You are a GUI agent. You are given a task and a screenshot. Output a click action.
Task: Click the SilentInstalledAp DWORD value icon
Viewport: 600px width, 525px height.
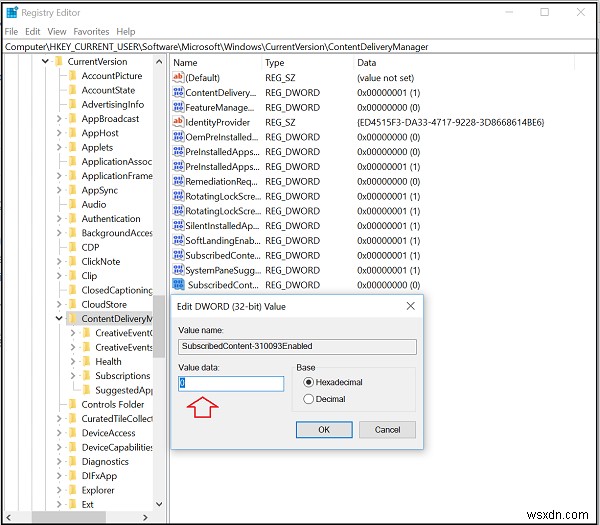point(178,225)
